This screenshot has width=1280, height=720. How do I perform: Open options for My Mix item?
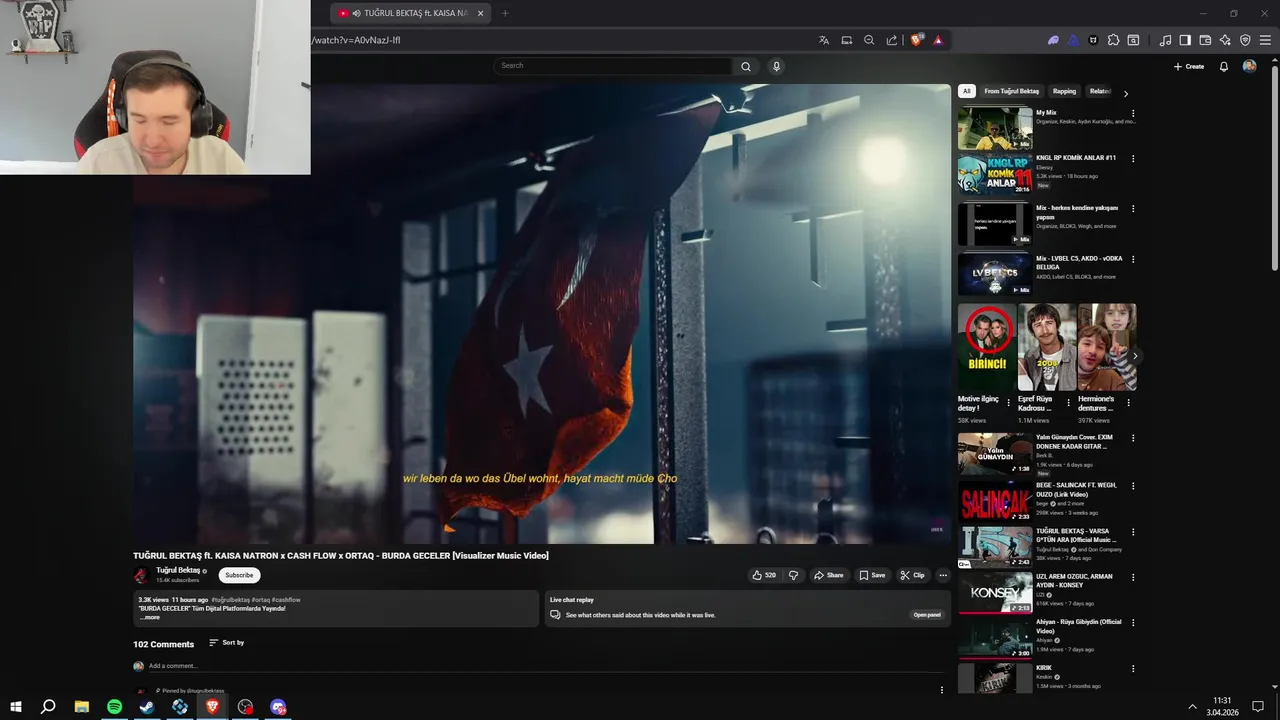[x=1133, y=113]
